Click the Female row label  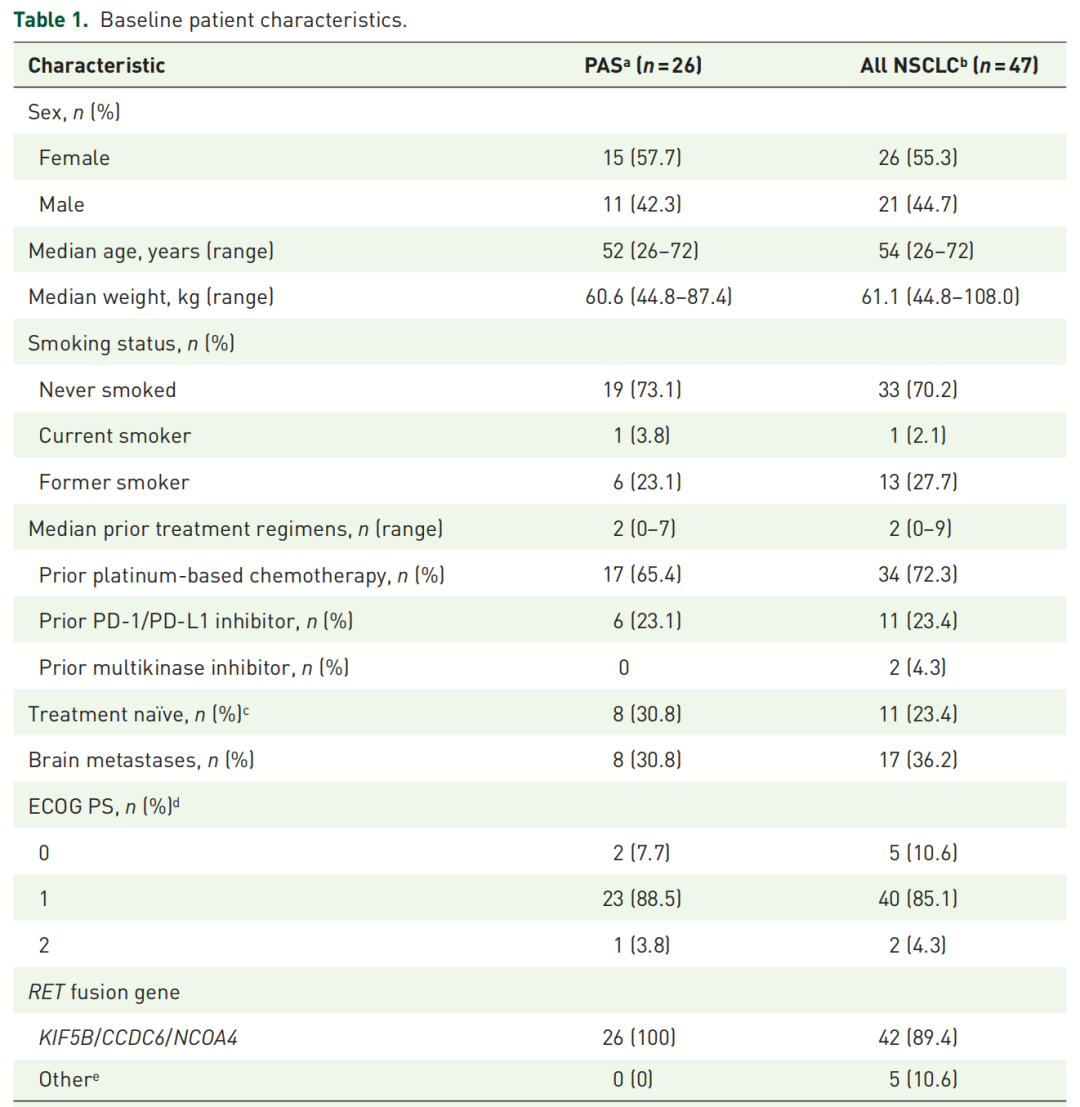coord(74,158)
